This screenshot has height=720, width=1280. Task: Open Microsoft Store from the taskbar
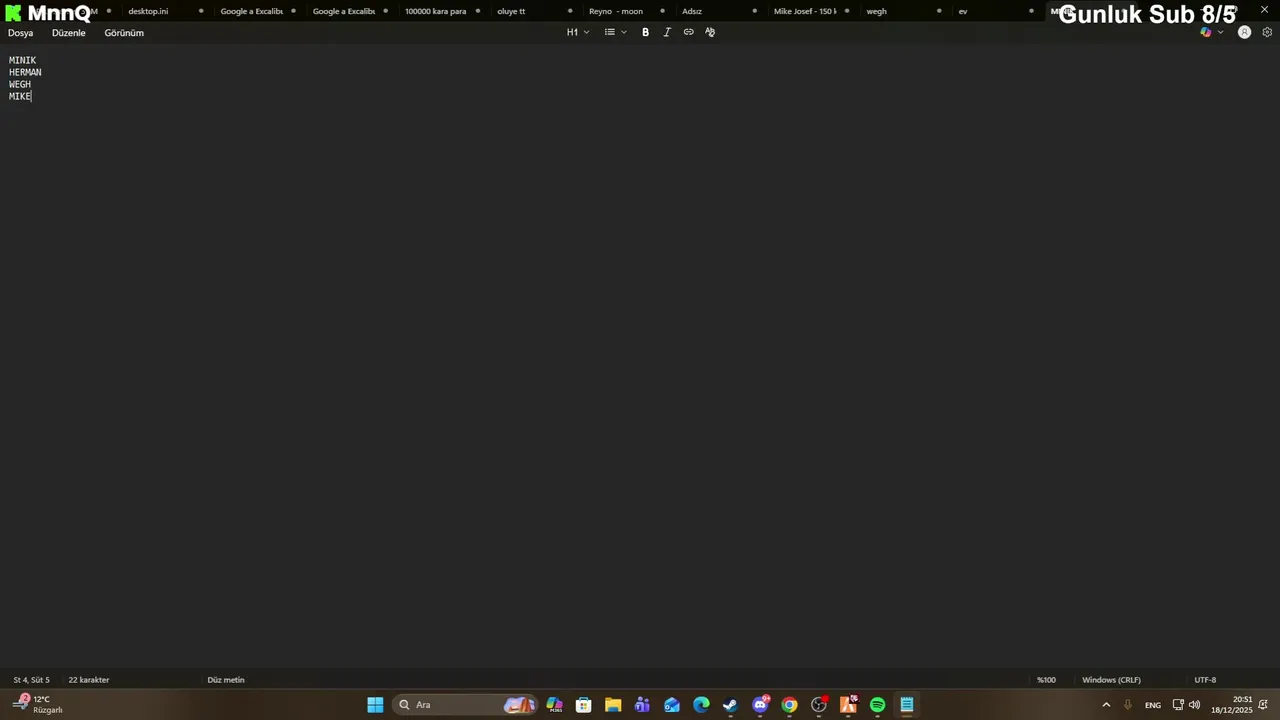(584, 705)
